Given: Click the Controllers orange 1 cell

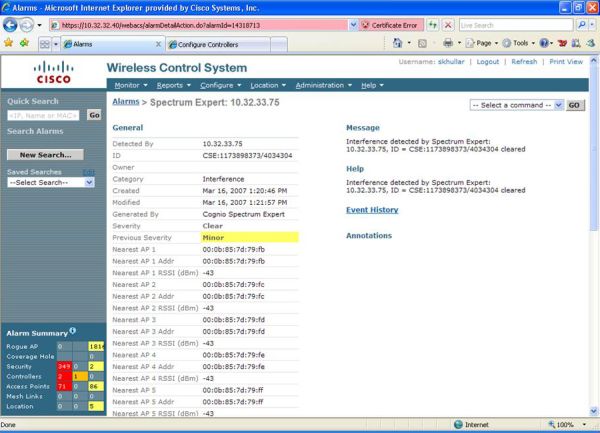Looking at the screenshot, I should 80,376.
